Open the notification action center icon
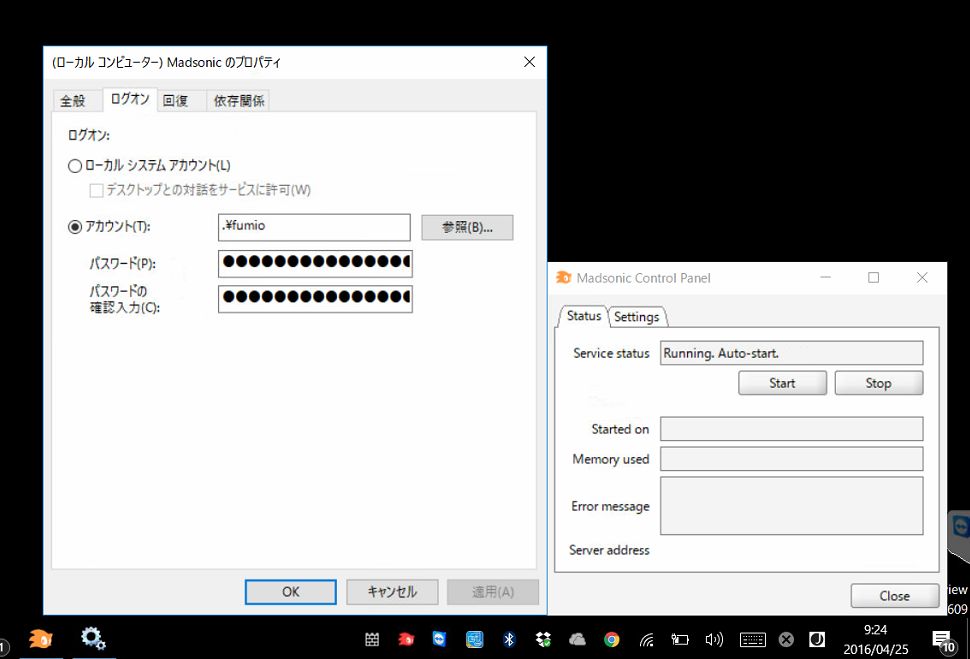970x659 pixels. [x=941, y=640]
